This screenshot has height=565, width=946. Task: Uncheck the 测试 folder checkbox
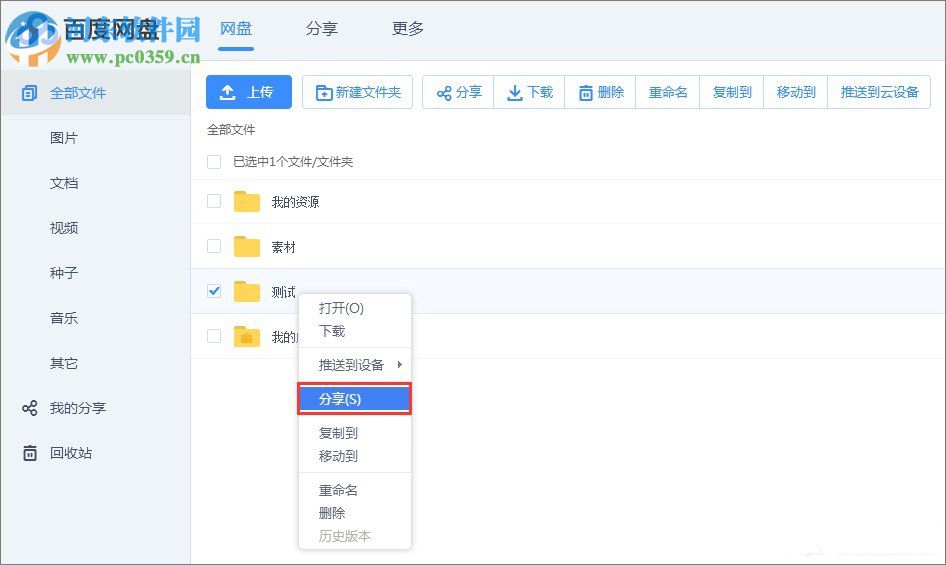click(x=214, y=291)
